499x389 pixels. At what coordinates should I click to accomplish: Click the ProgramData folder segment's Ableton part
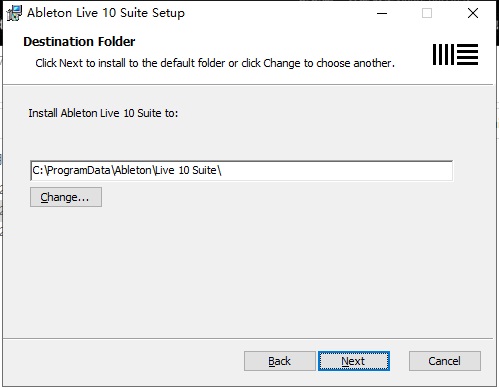click(133, 170)
